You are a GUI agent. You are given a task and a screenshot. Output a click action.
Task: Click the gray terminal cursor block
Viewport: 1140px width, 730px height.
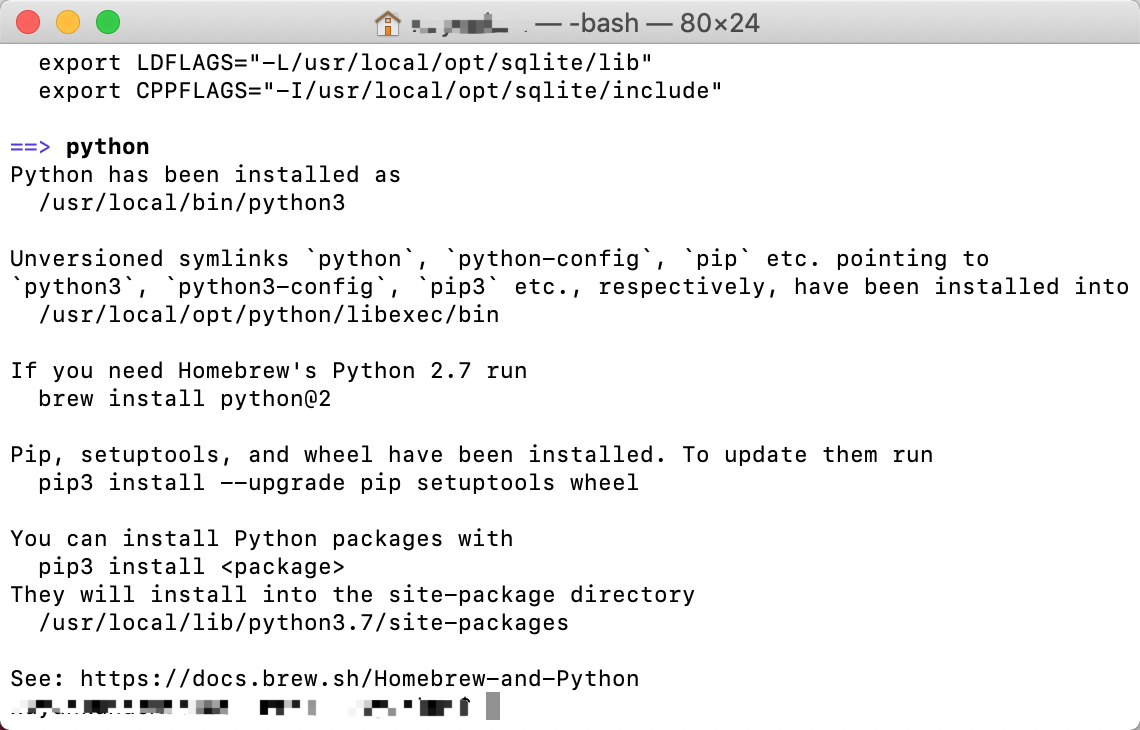click(x=493, y=706)
